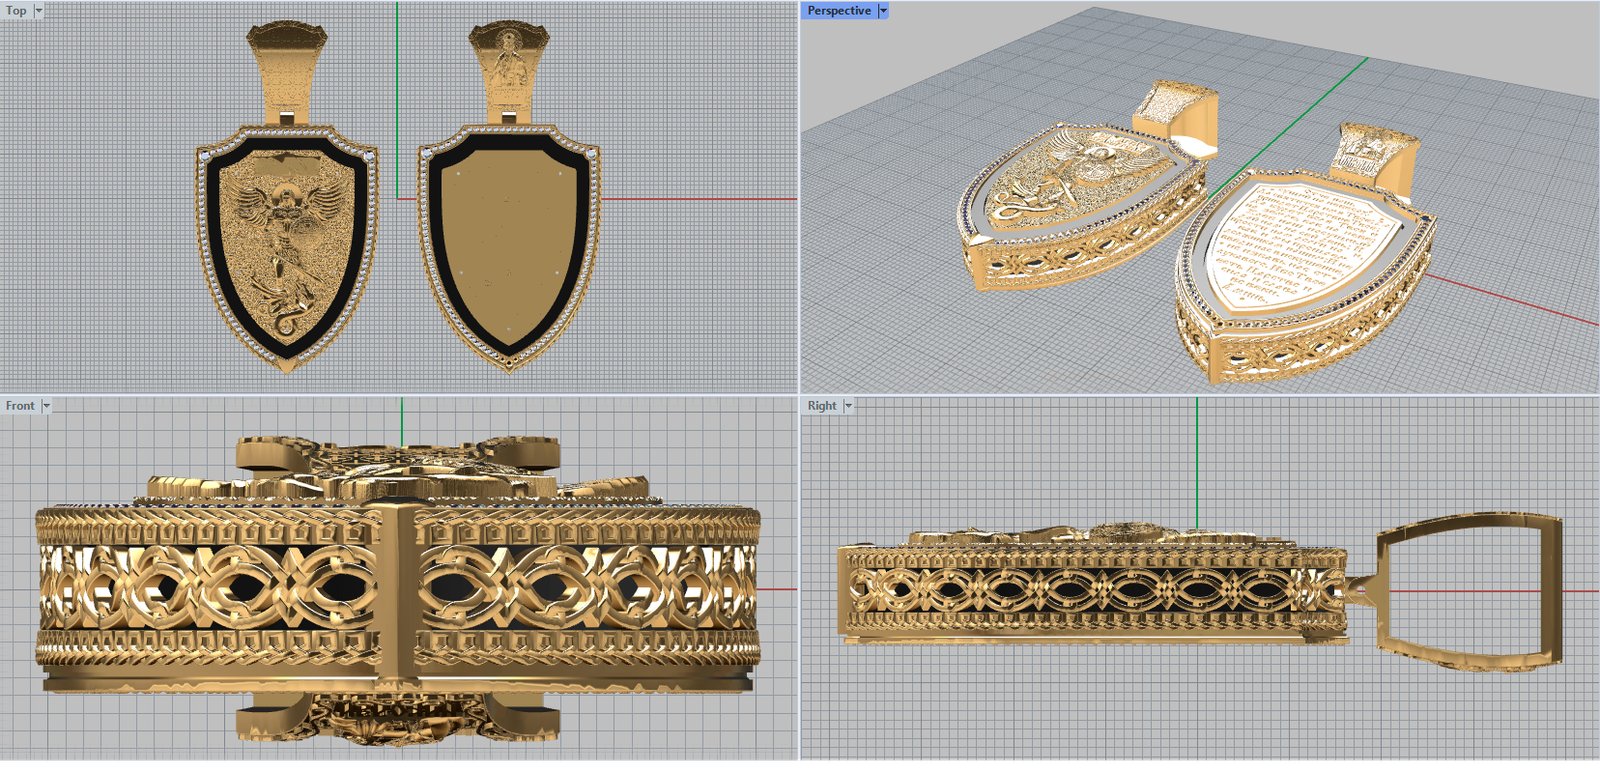Activate the Perspective viewport title

[838, 11]
